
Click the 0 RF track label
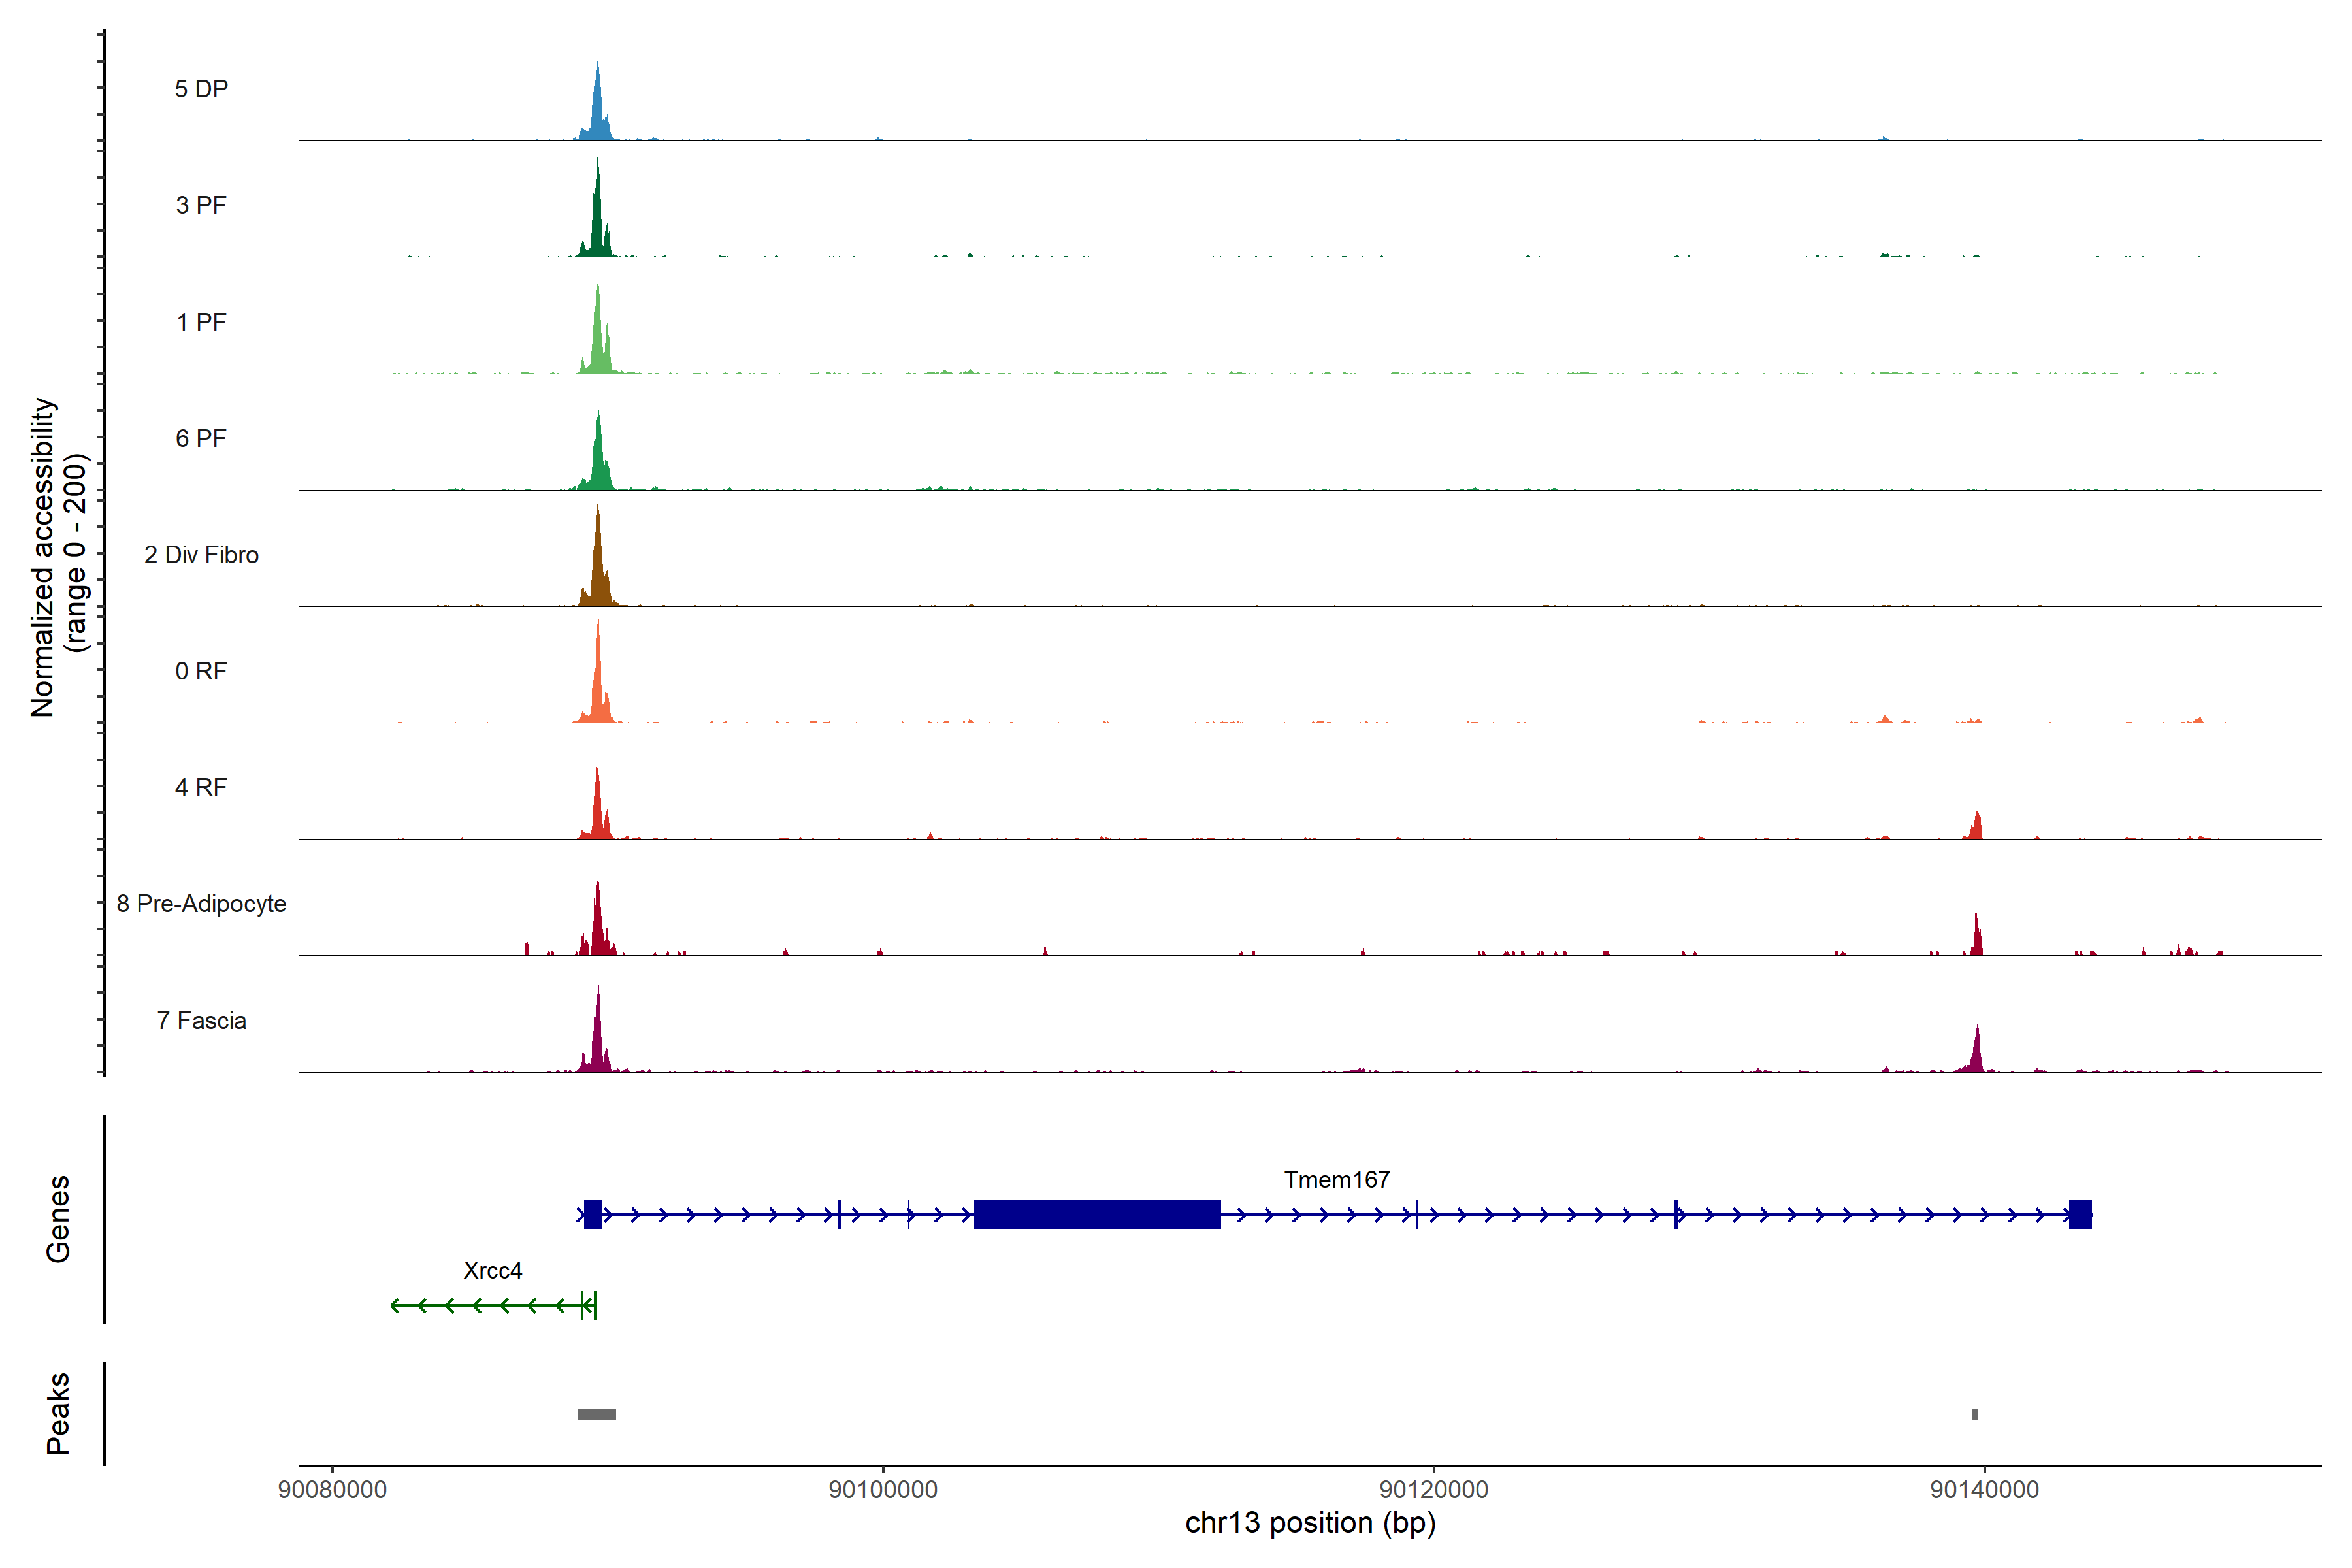tap(201, 671)
